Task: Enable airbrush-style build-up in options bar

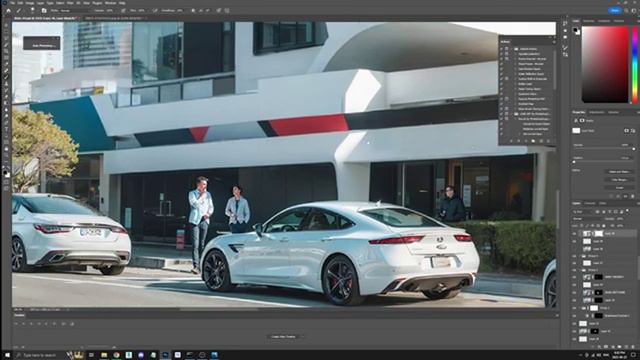Action: pyautogui.click(x=155, y=11)
